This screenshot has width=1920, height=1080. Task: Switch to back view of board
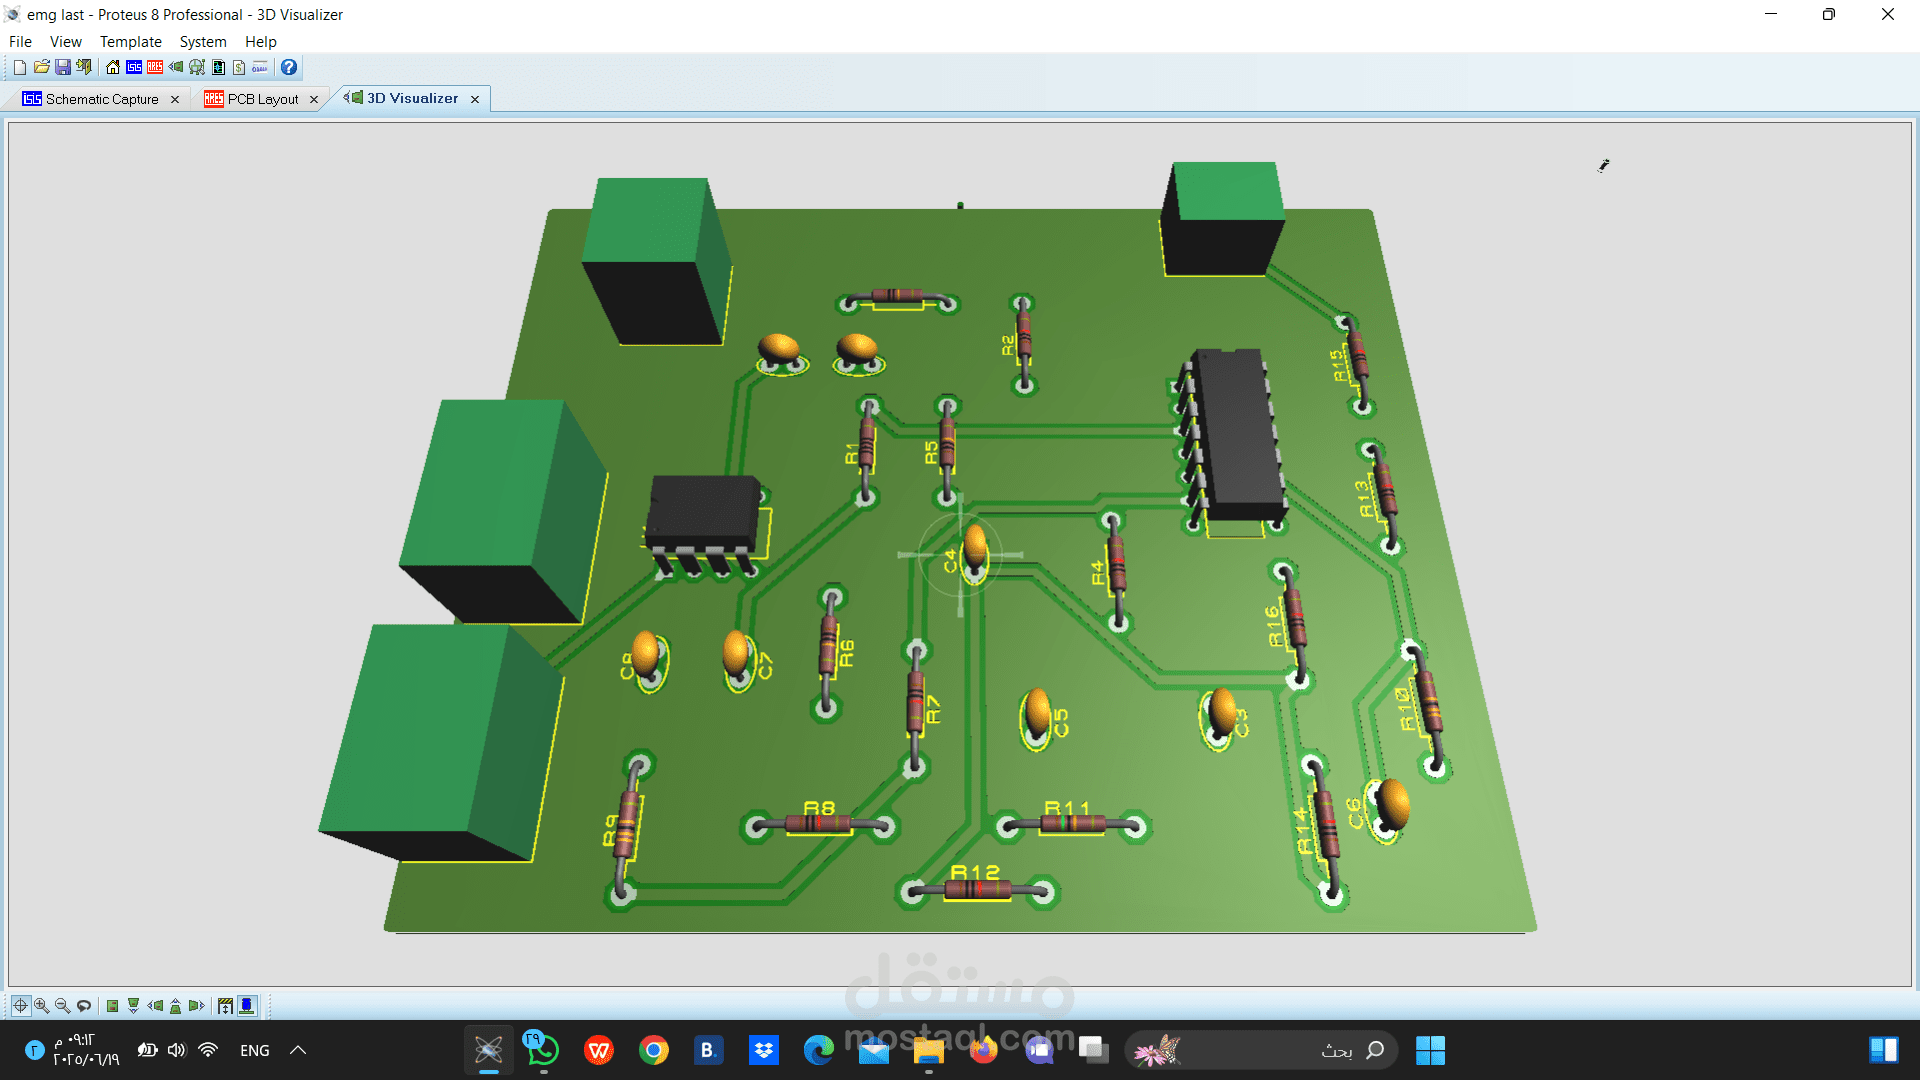(x=176, y=1006)
